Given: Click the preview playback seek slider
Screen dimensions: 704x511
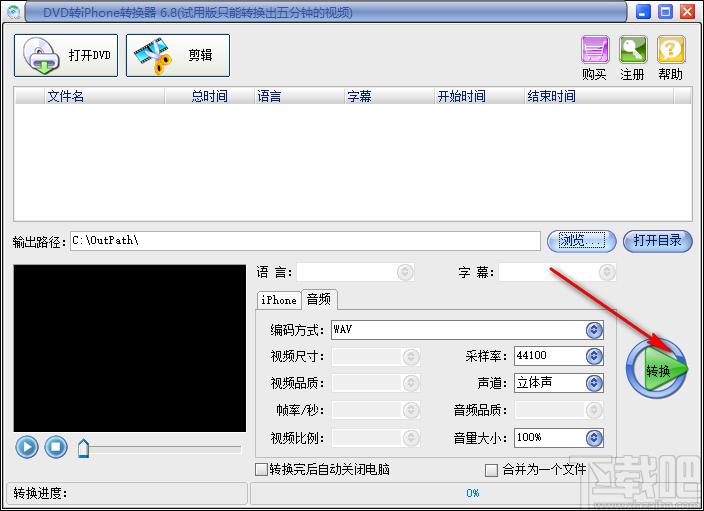Looking at the screenshot, I should (160, 449).
